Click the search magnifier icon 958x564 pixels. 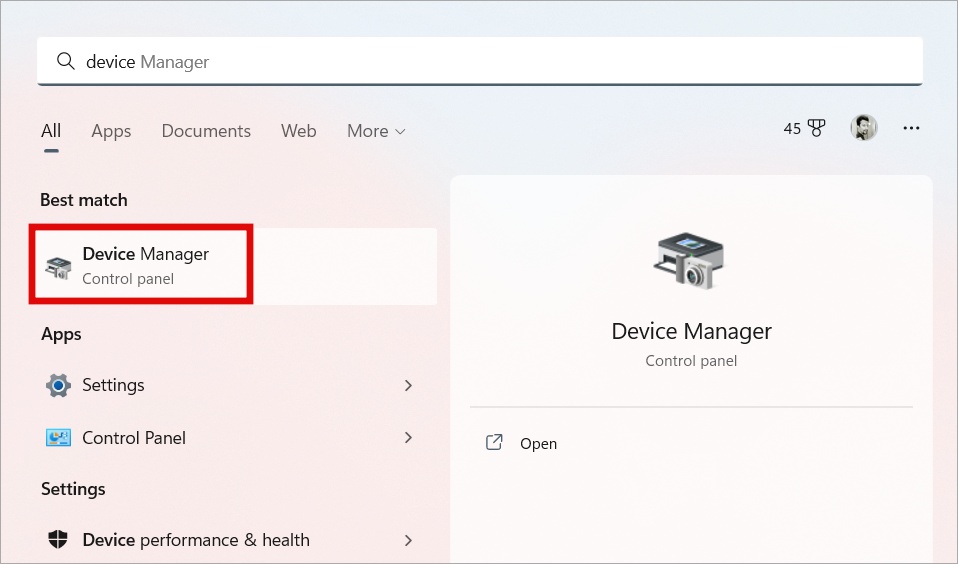pos(65,61)
